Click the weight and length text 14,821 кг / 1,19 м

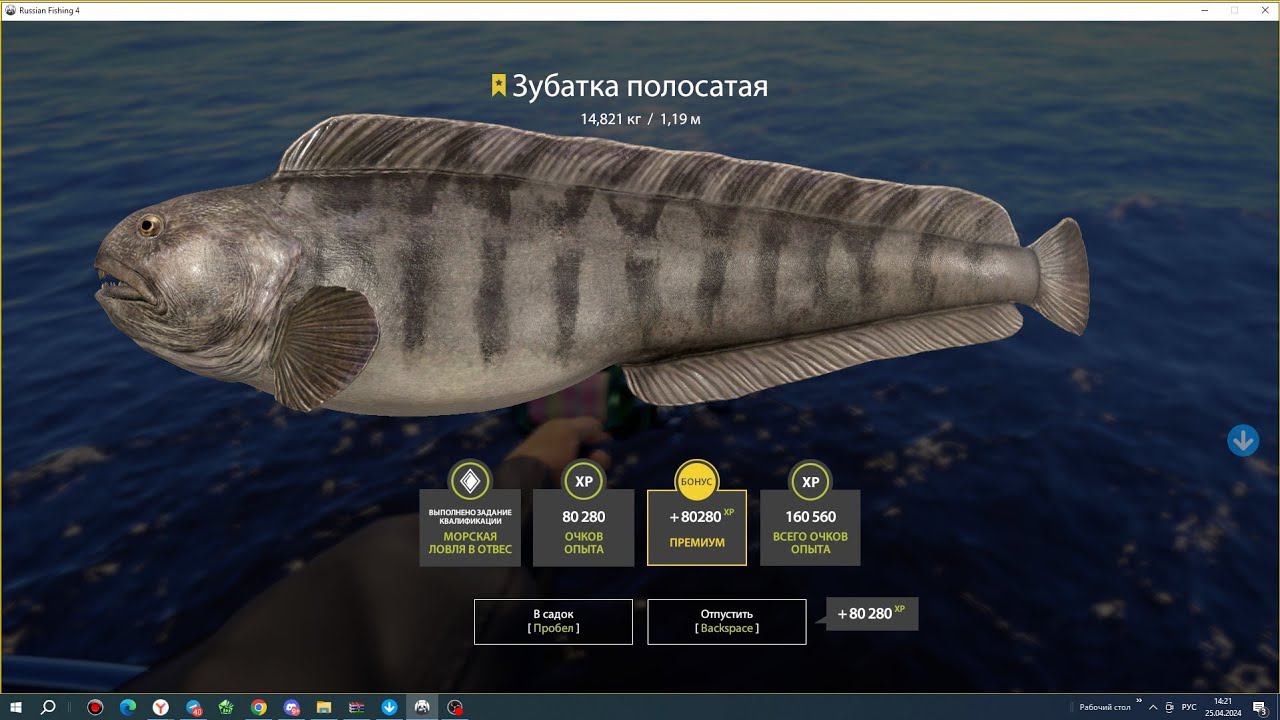640,119
